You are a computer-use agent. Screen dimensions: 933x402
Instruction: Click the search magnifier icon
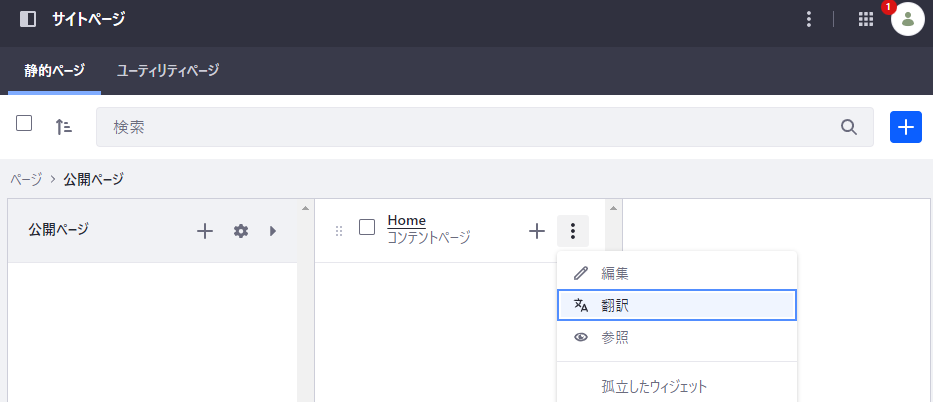[x=849, y=127]
